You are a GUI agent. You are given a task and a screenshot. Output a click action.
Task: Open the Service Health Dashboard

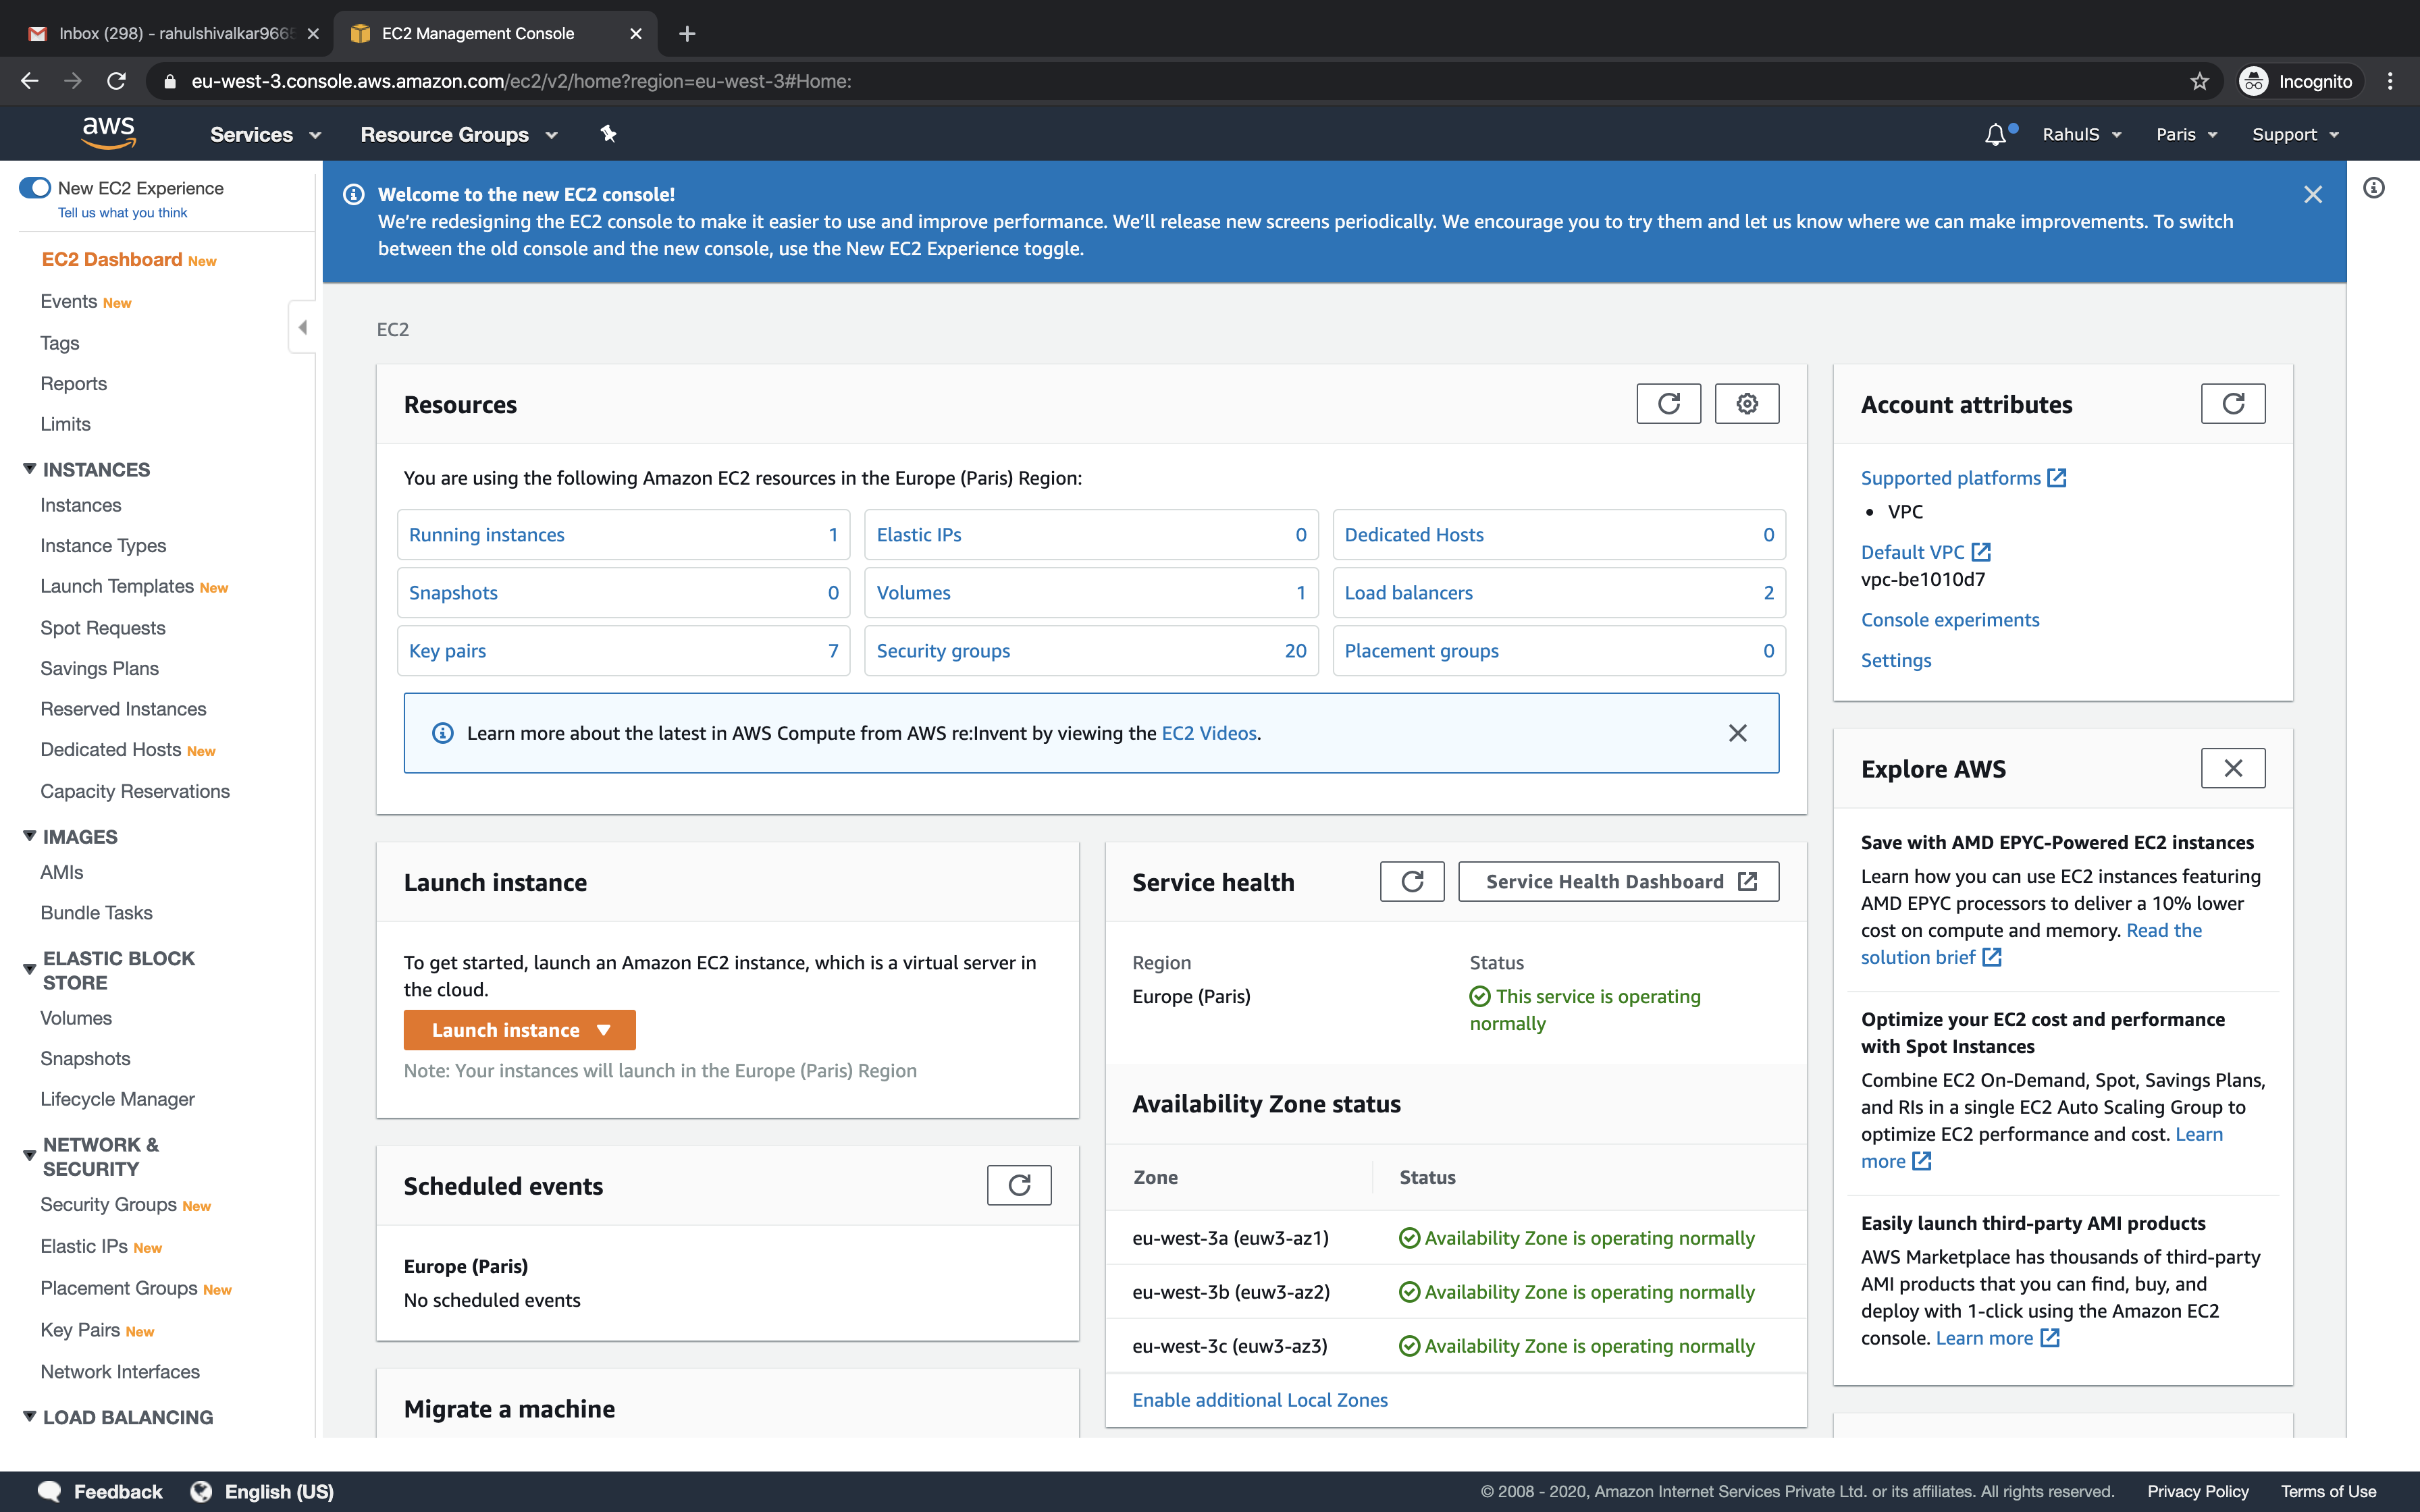click(1617, 881)
